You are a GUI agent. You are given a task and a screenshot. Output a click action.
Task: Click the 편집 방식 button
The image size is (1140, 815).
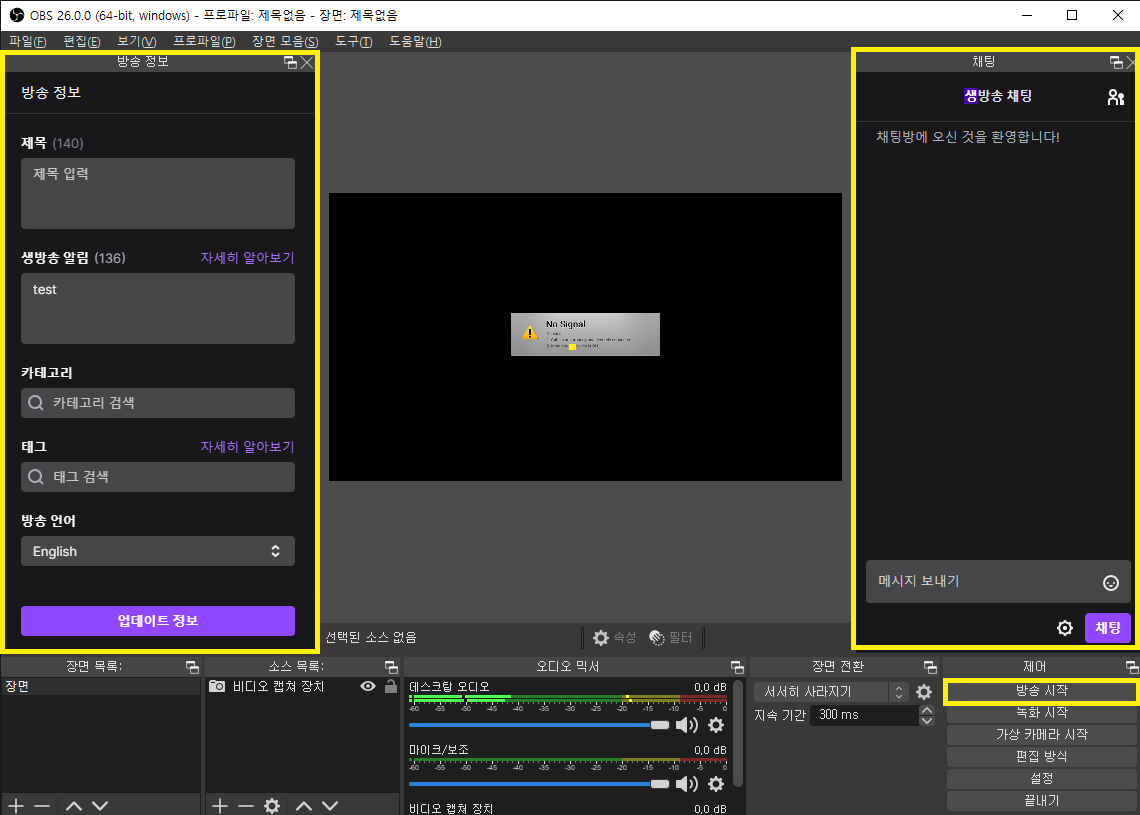click(1041, 757)
